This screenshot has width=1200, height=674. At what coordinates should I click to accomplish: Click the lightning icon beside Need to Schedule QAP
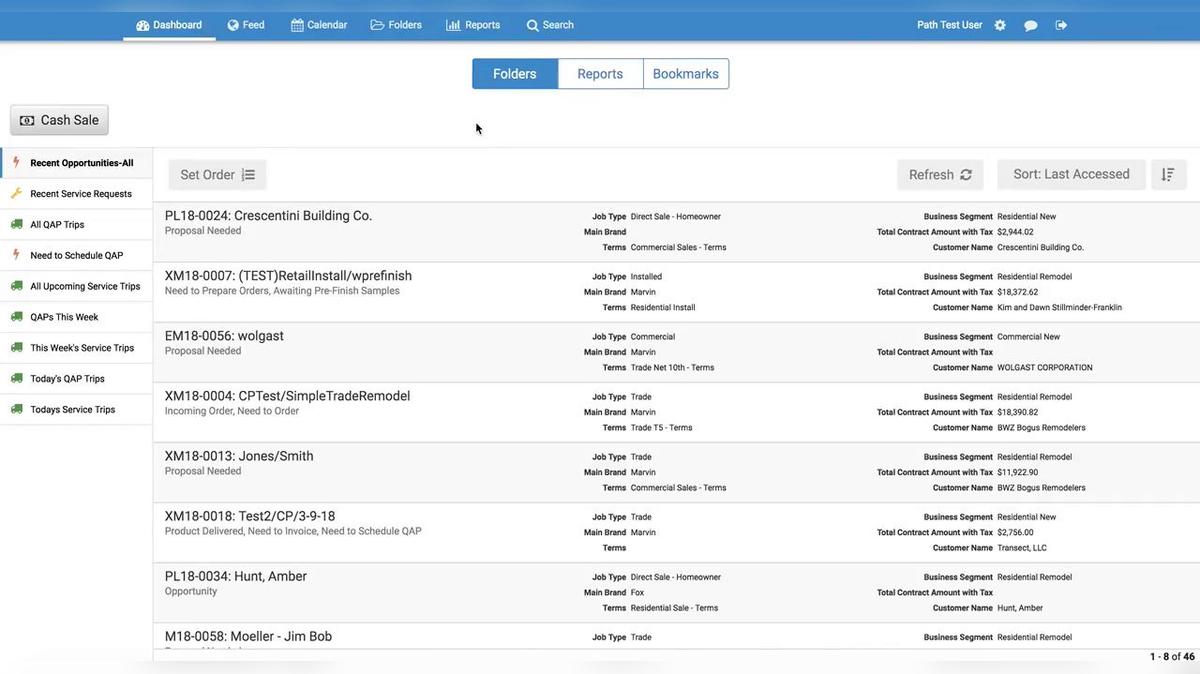pos(16,255)
